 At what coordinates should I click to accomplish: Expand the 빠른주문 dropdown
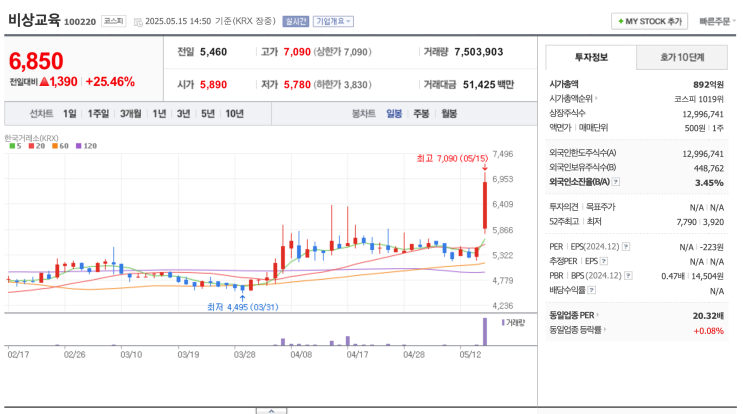[717, 21]
